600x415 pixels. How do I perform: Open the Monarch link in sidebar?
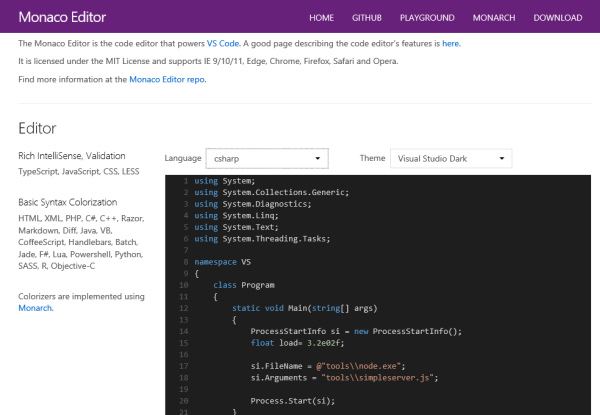[x=35, y=308]
